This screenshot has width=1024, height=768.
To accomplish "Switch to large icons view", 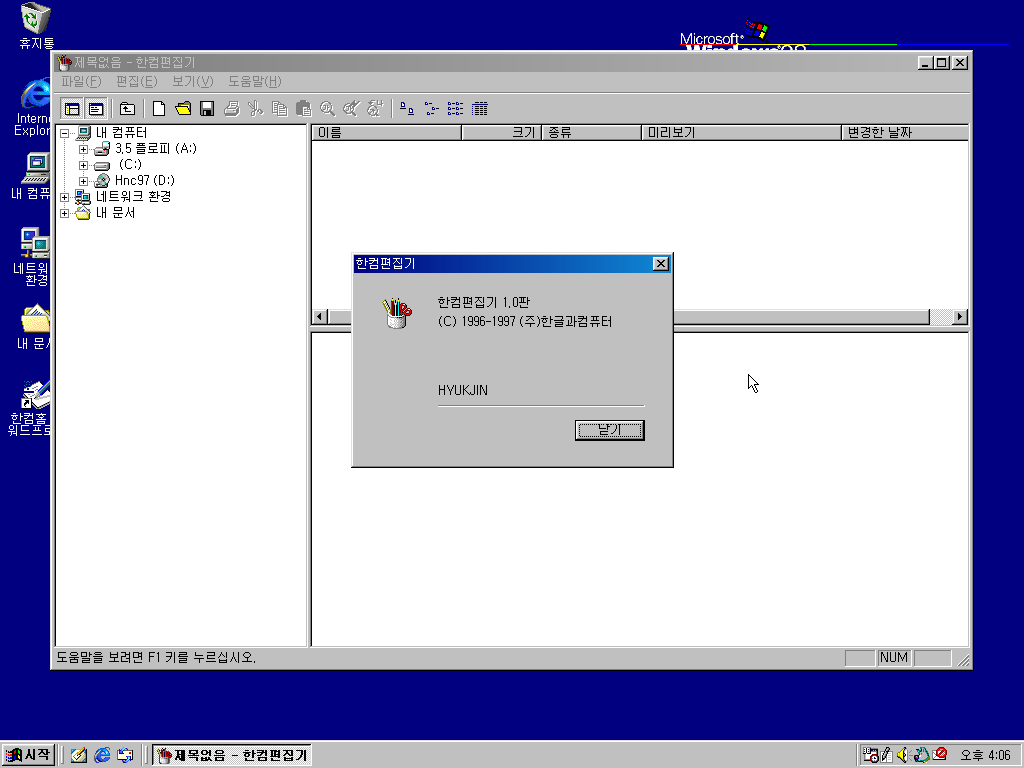I will click(407, 109).
